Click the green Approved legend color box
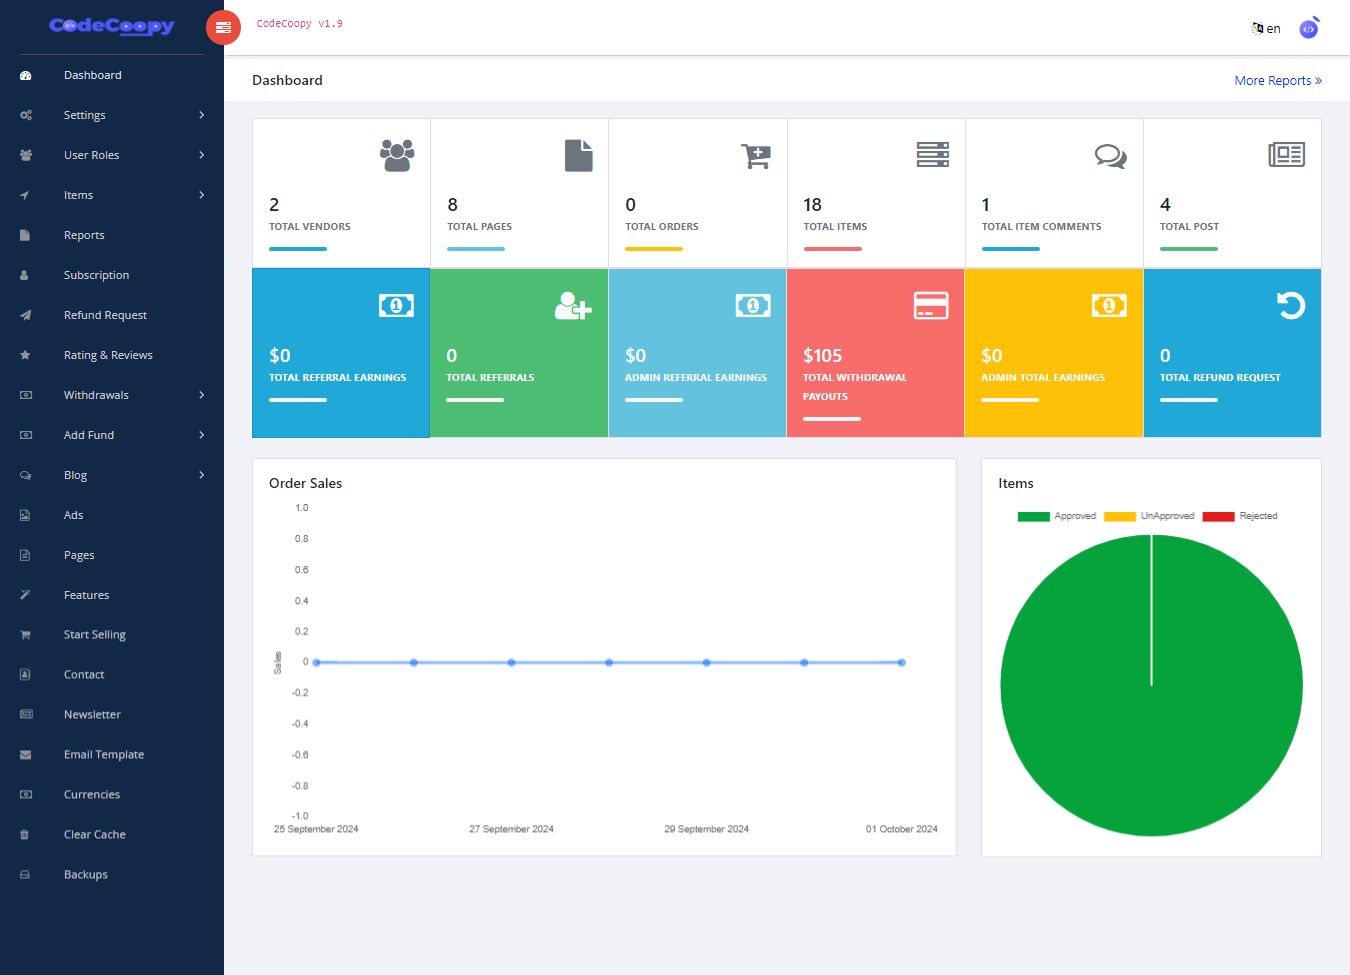This screenshot has height=975, width=1350. (1033, 517)
